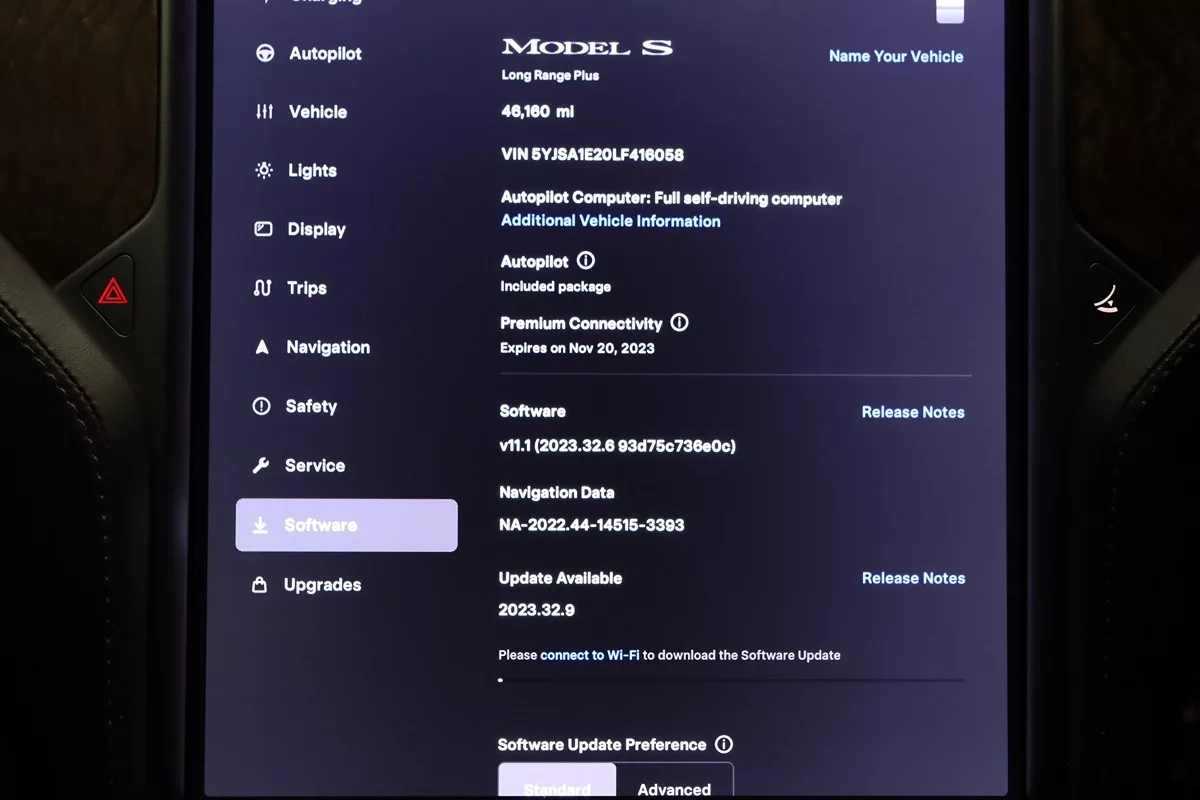Screen dimensions: 1200x800
Task: Show Software Update Preference info icon
Action: (x=724, y=744)
